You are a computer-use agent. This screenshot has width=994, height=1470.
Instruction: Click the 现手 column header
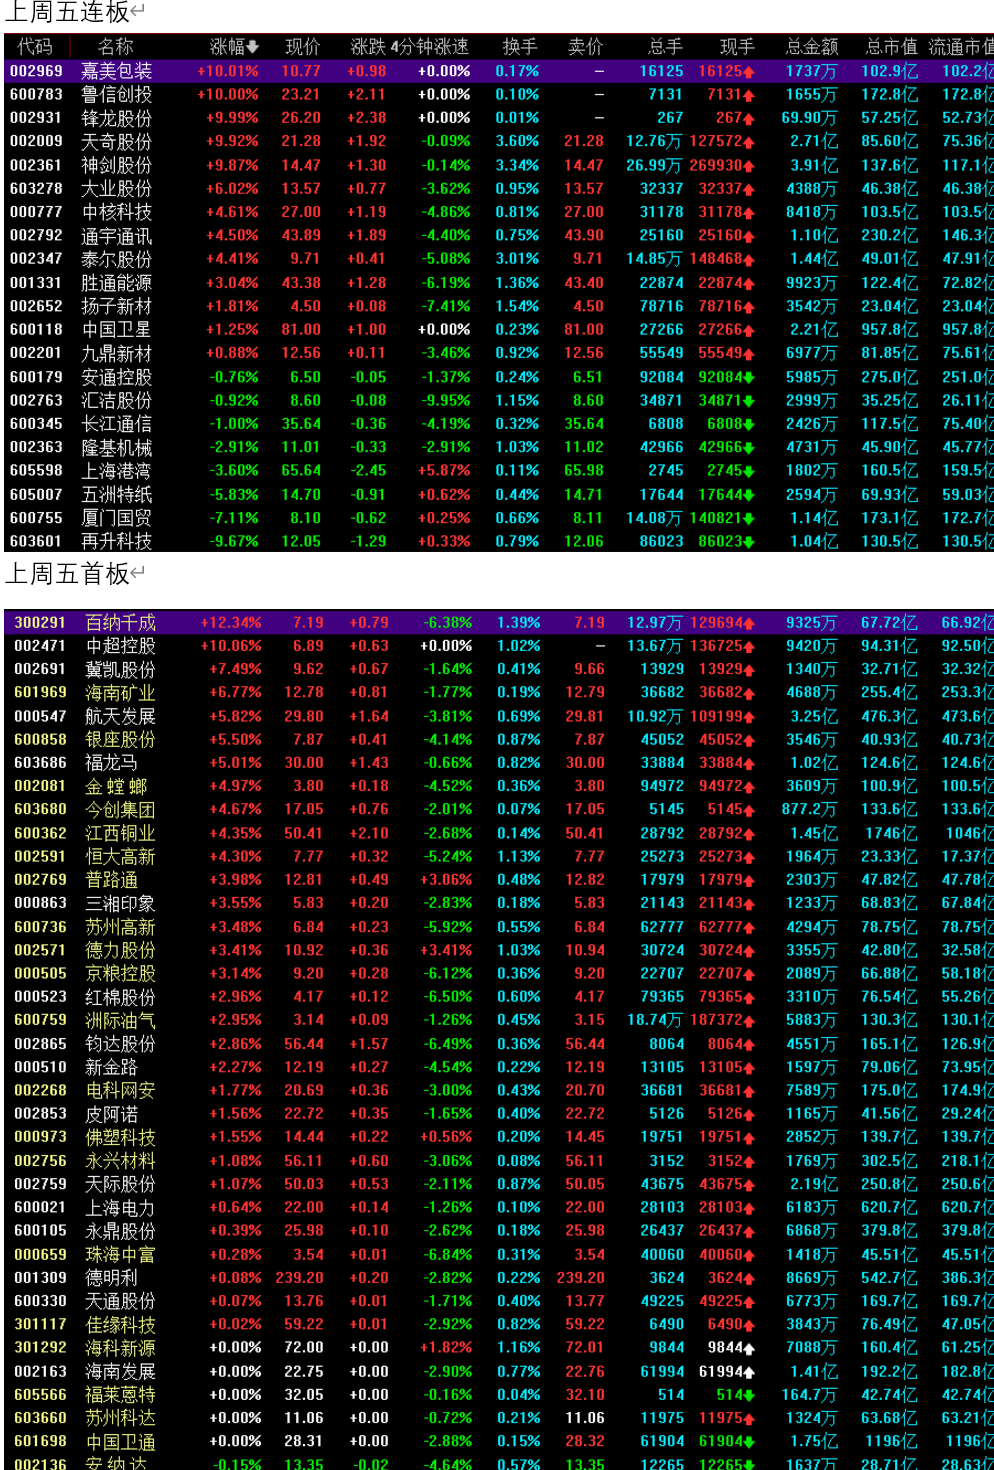click(x=737, y=47)
